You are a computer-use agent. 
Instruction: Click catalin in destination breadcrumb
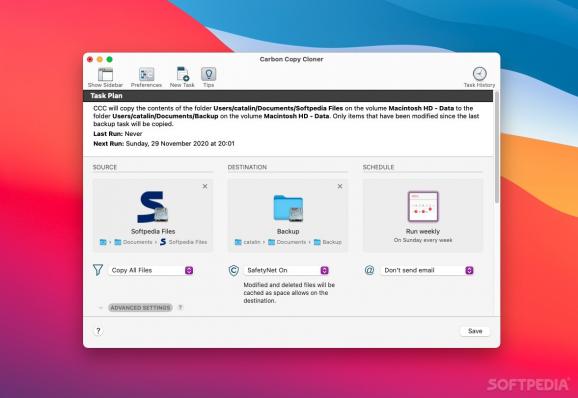[248, 242]
